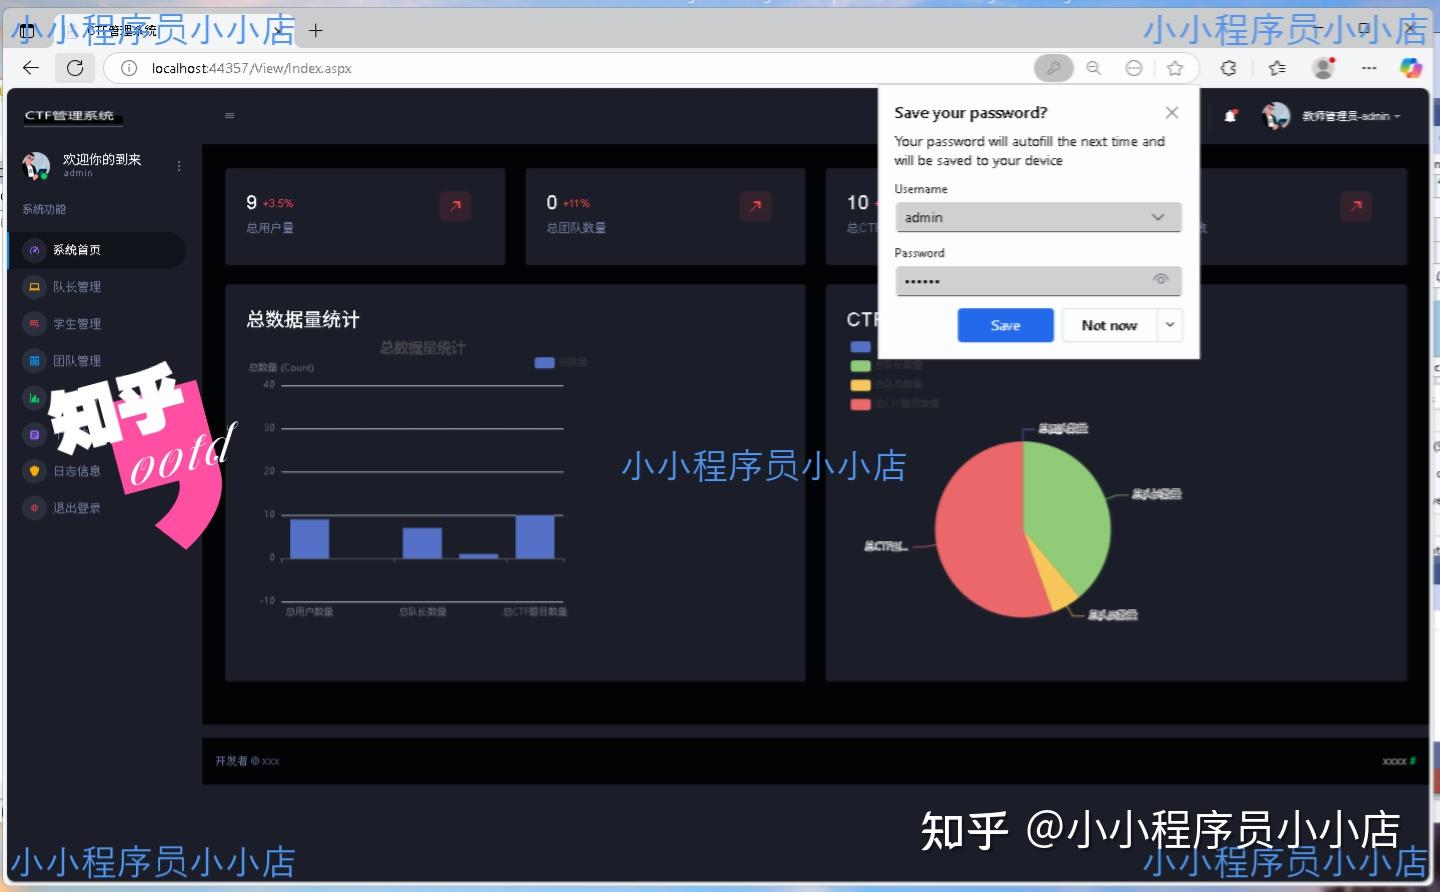Image resolution: width=1440 pixels, height=892 pixels.
Task: Toggle the green legend entry in pie chart
Action: pos(860,366)
